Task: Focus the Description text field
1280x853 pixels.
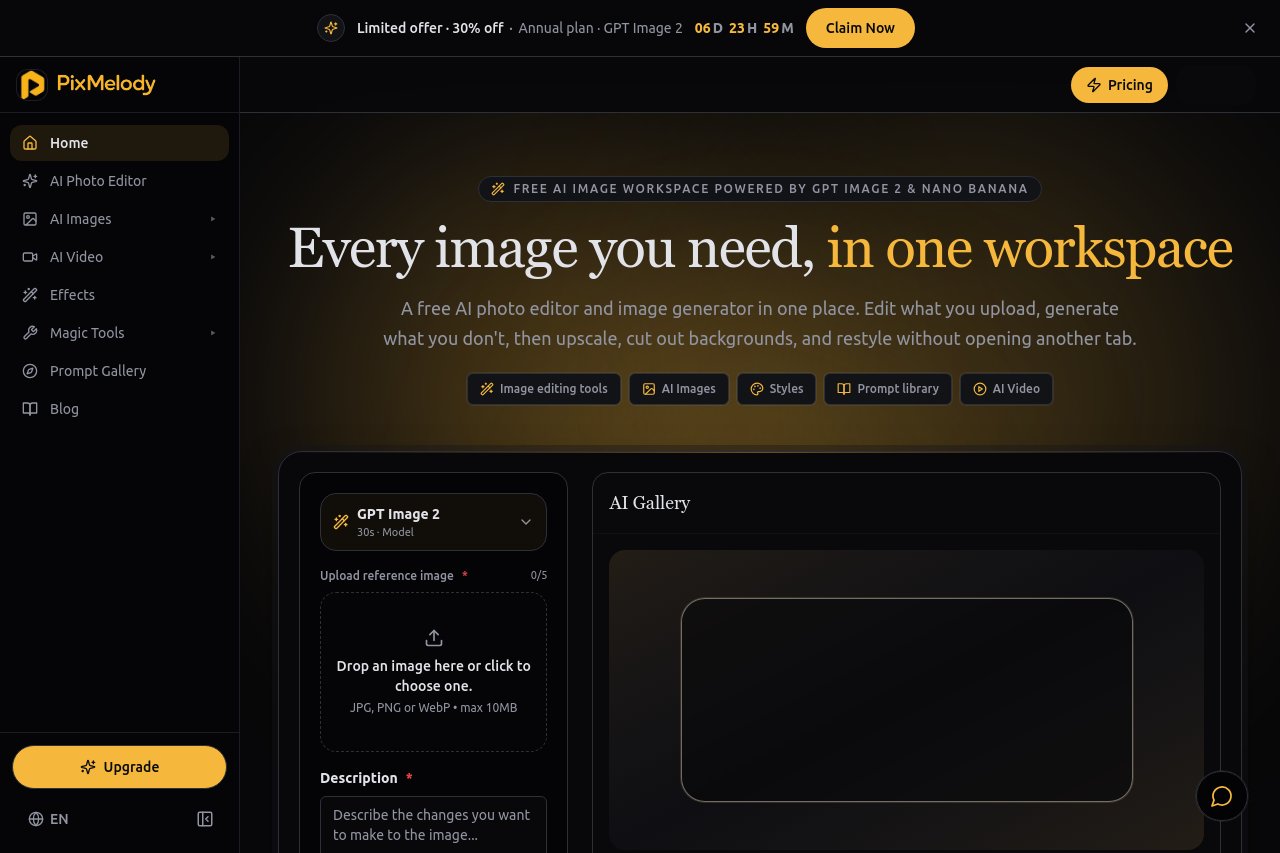Action: tap(433, 825)
